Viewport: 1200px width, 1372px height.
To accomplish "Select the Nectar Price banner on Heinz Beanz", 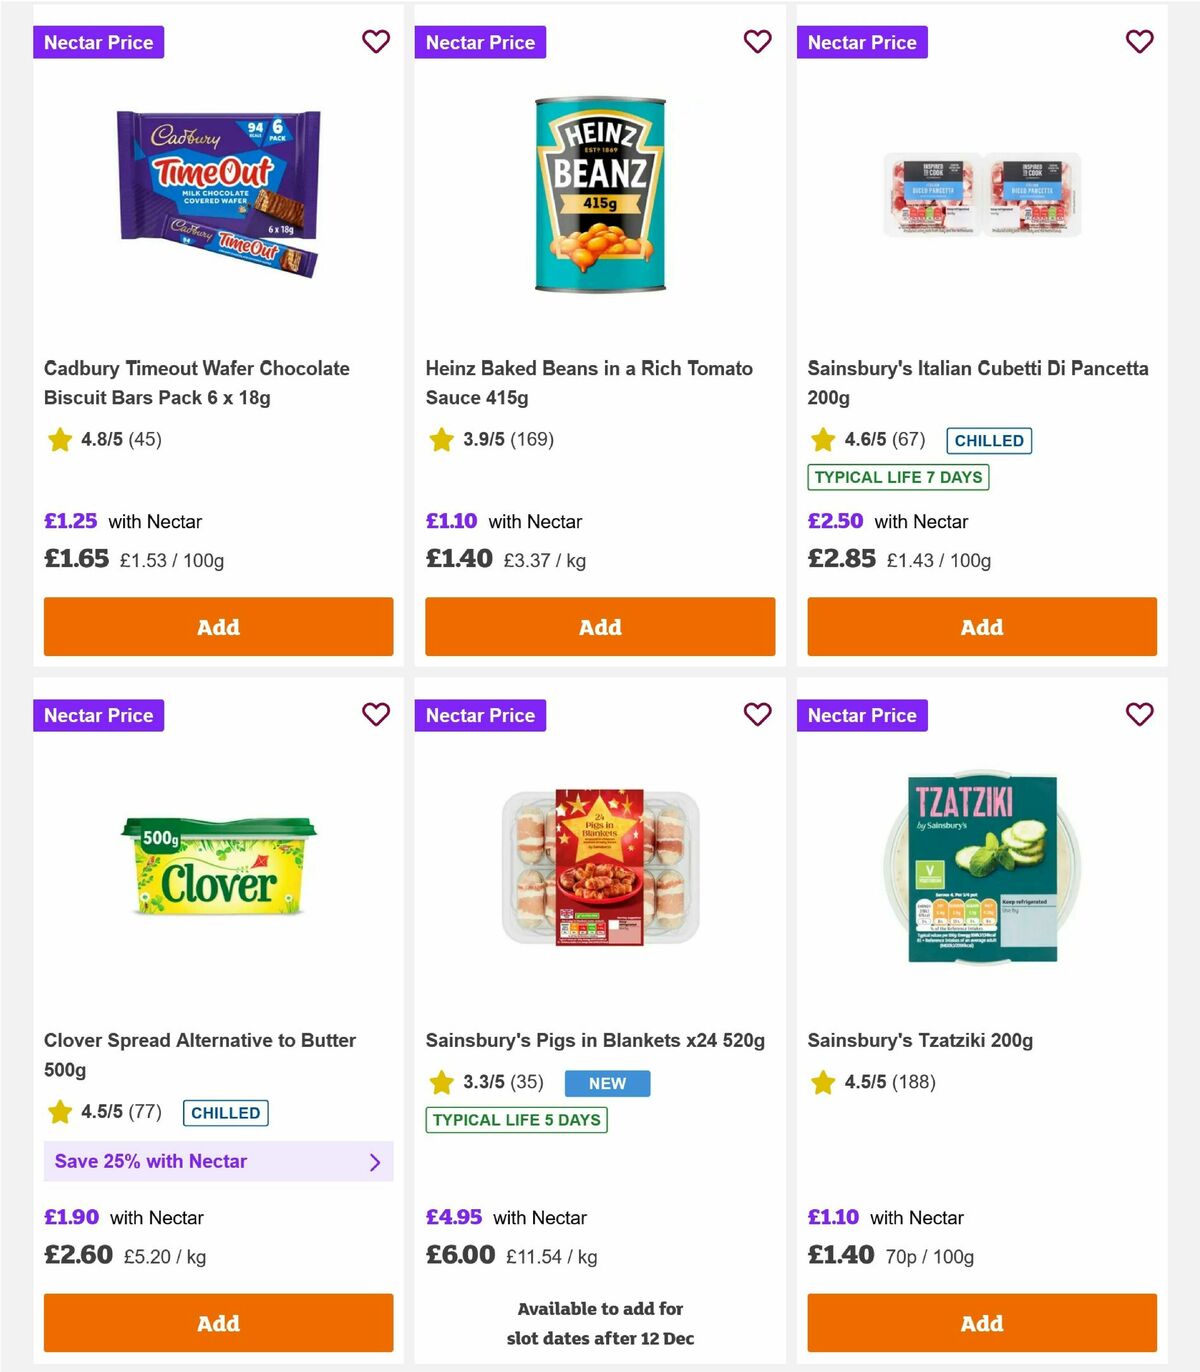I will click(x=480, y=42).
